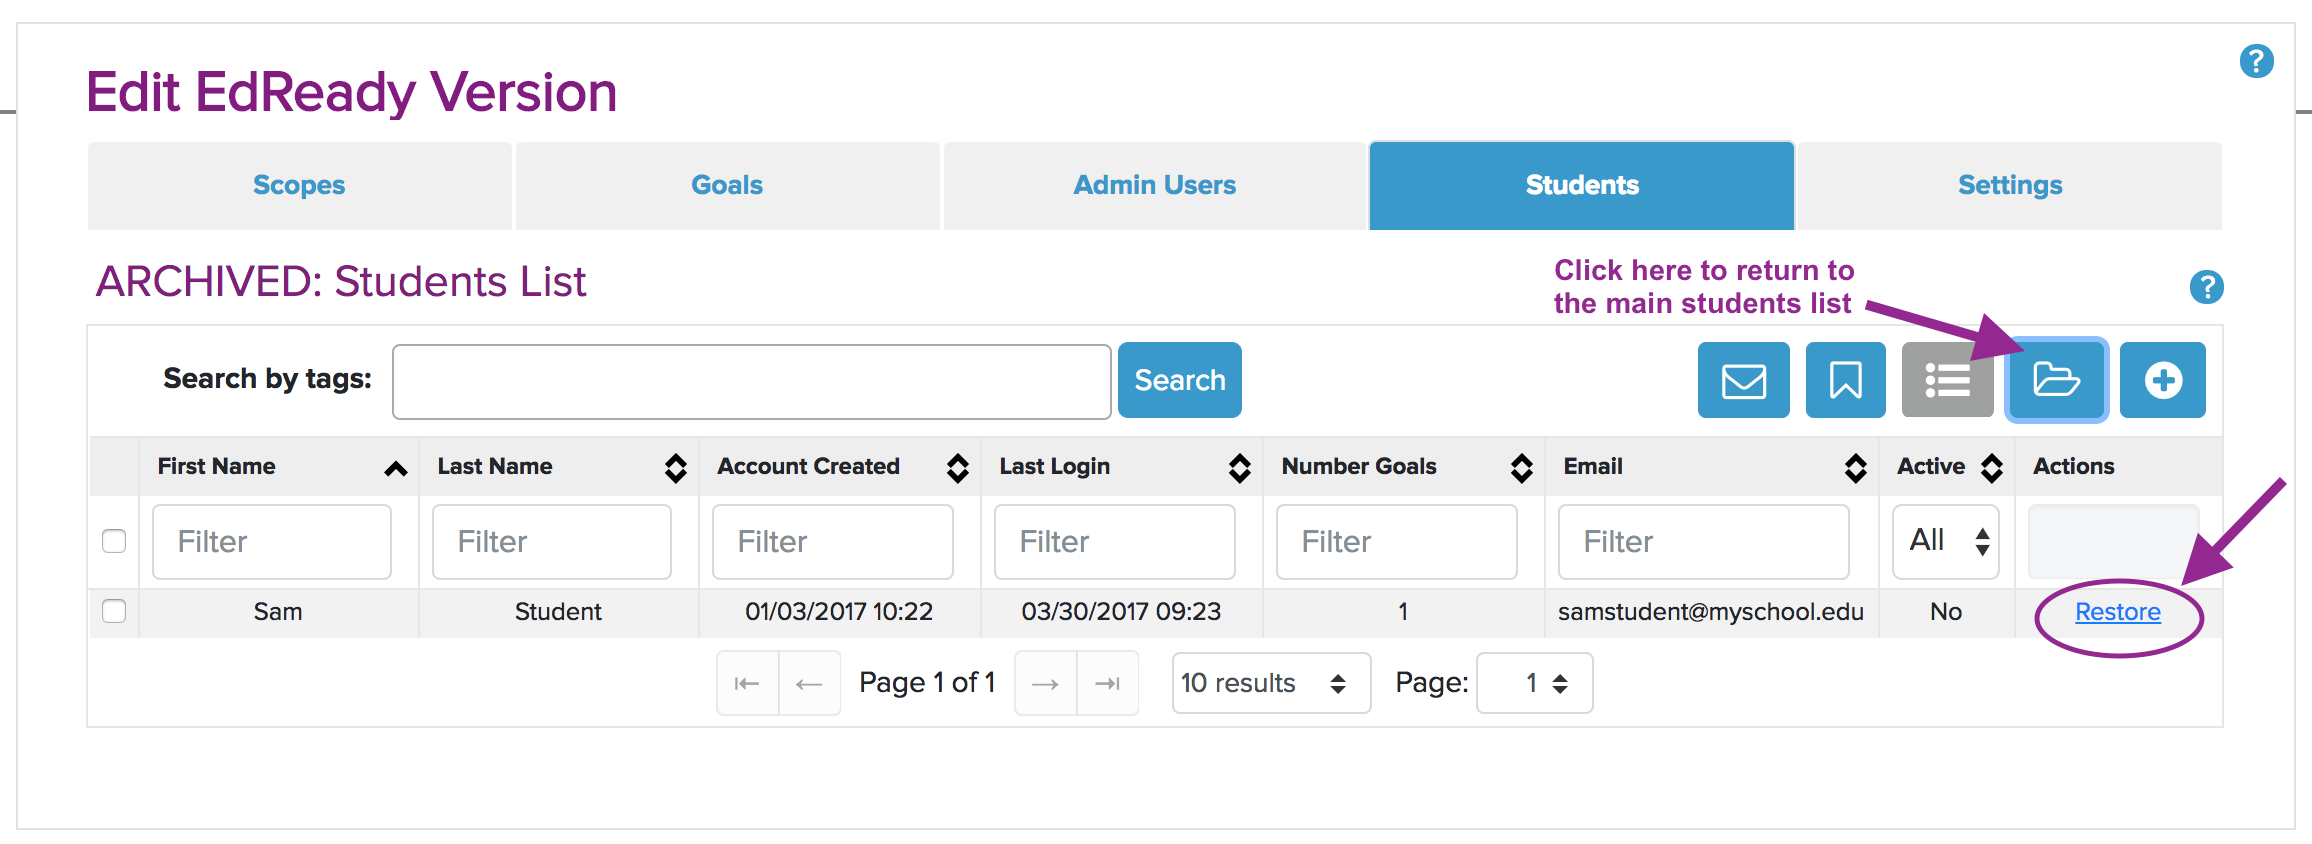Go to first page arrow button

coord(747,683)
